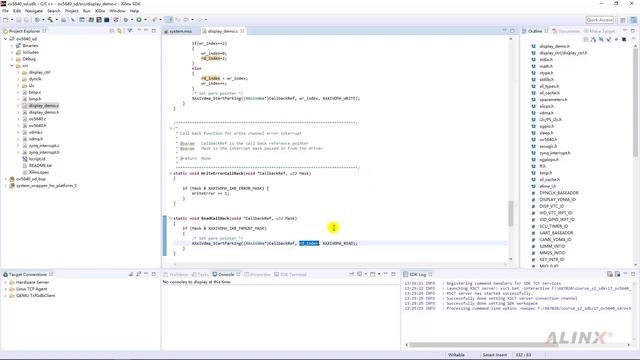
Task: Toggle Hide Static Members in Outline toolbar
Action: 609,39
